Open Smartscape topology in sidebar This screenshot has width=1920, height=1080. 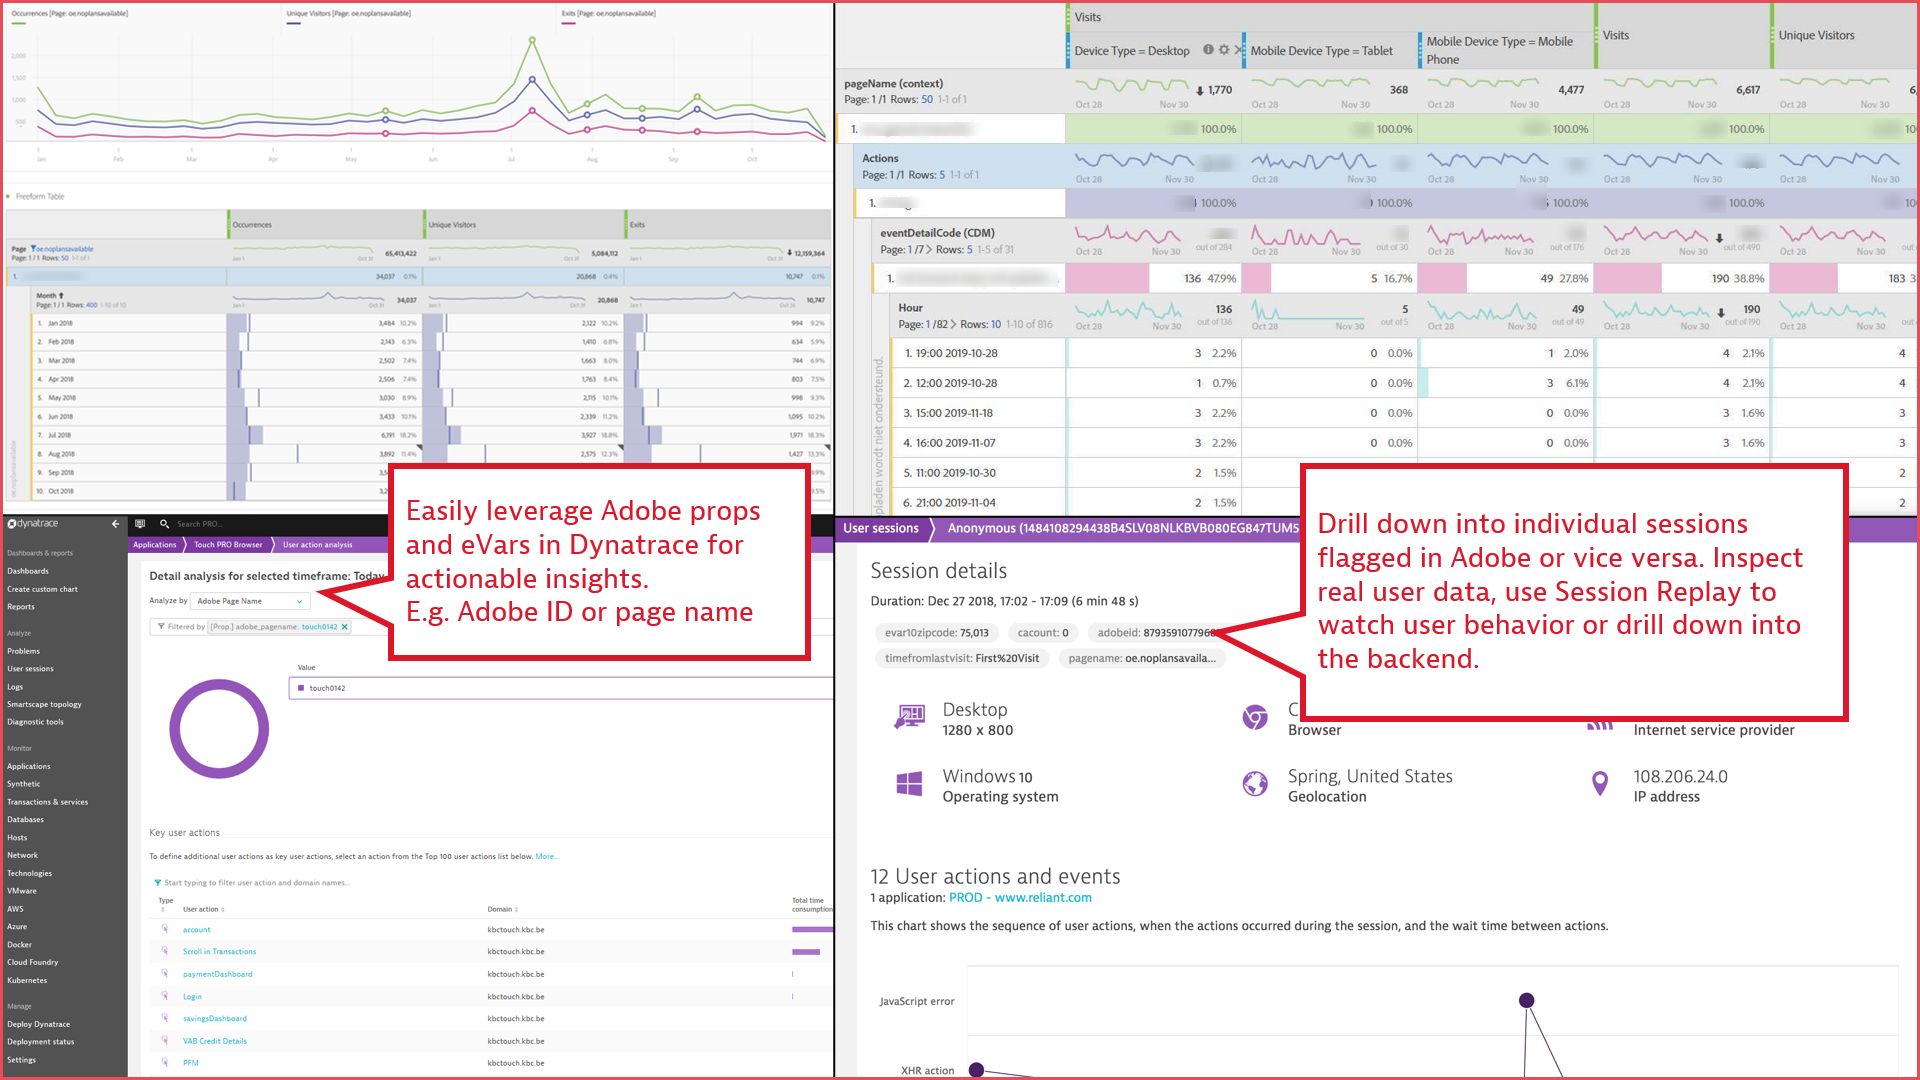pos(45,704)
